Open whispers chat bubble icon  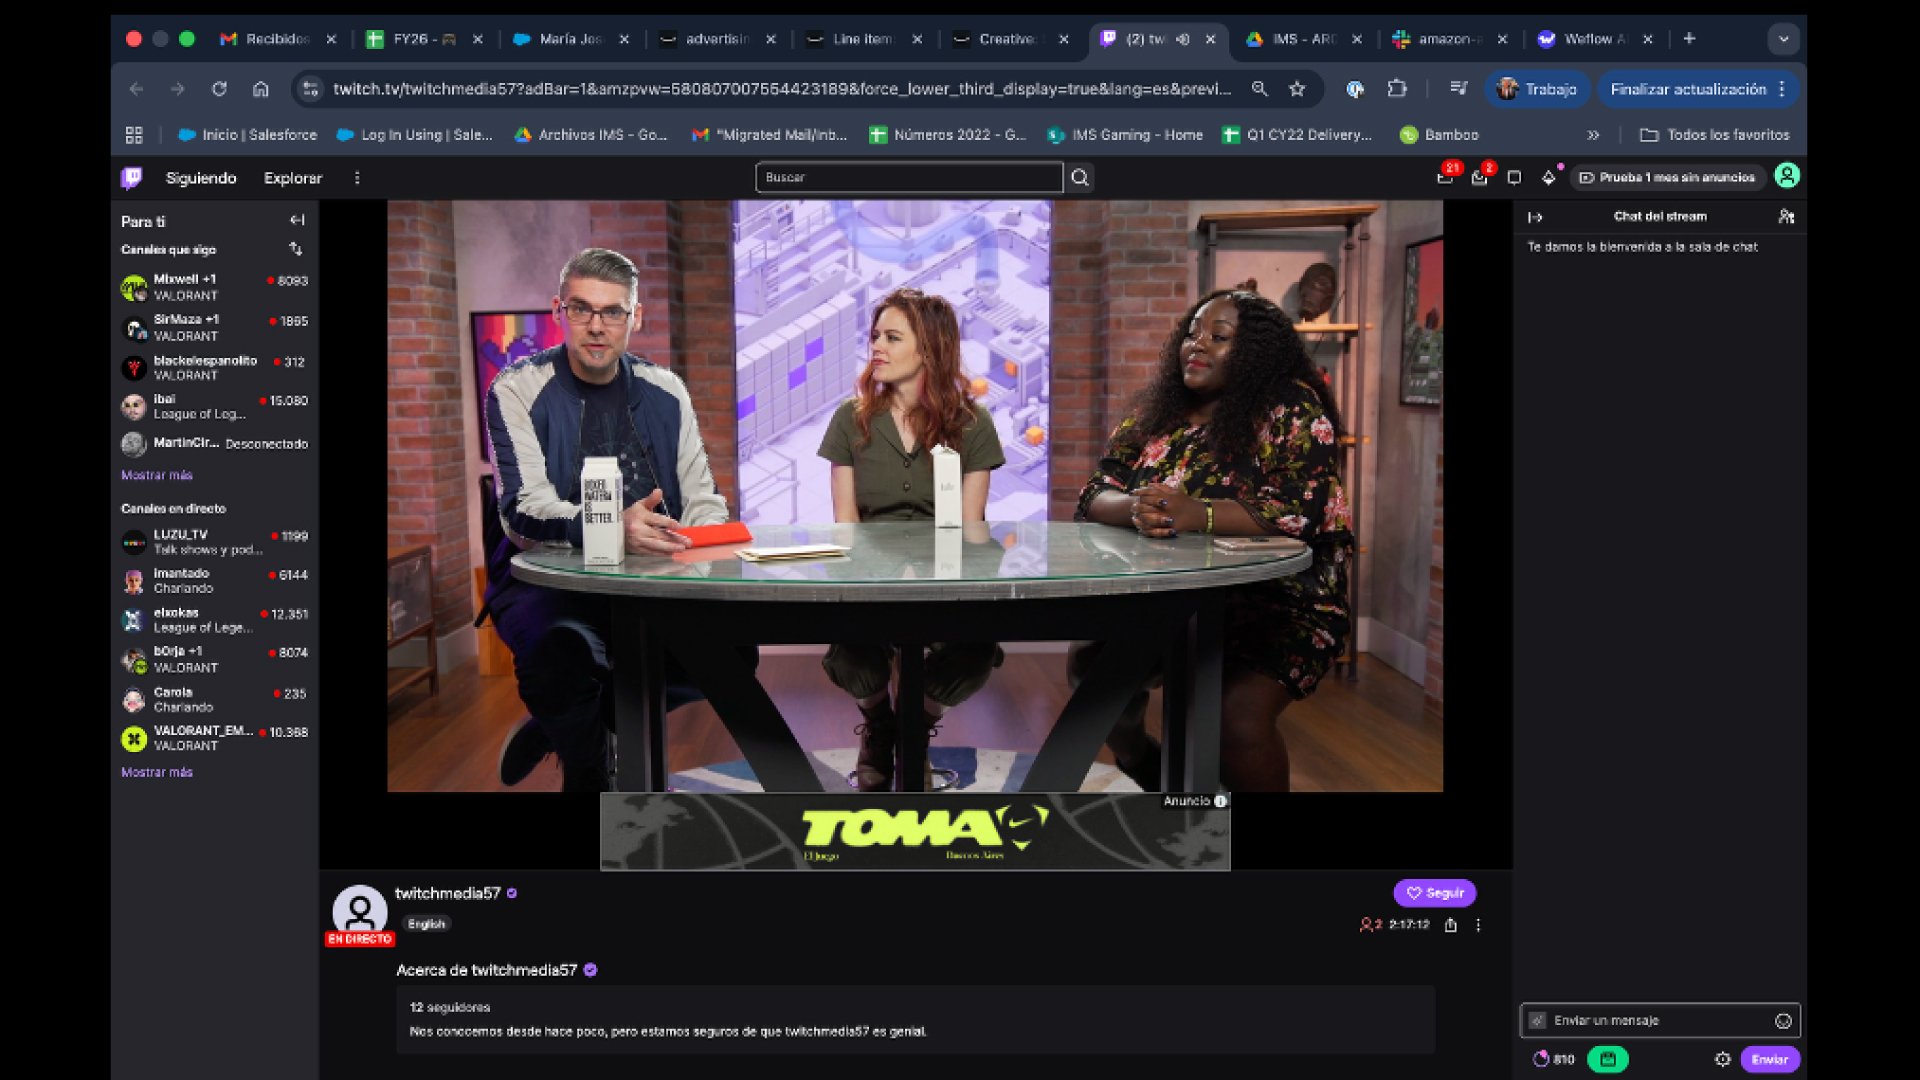(x=1514, y=177)
